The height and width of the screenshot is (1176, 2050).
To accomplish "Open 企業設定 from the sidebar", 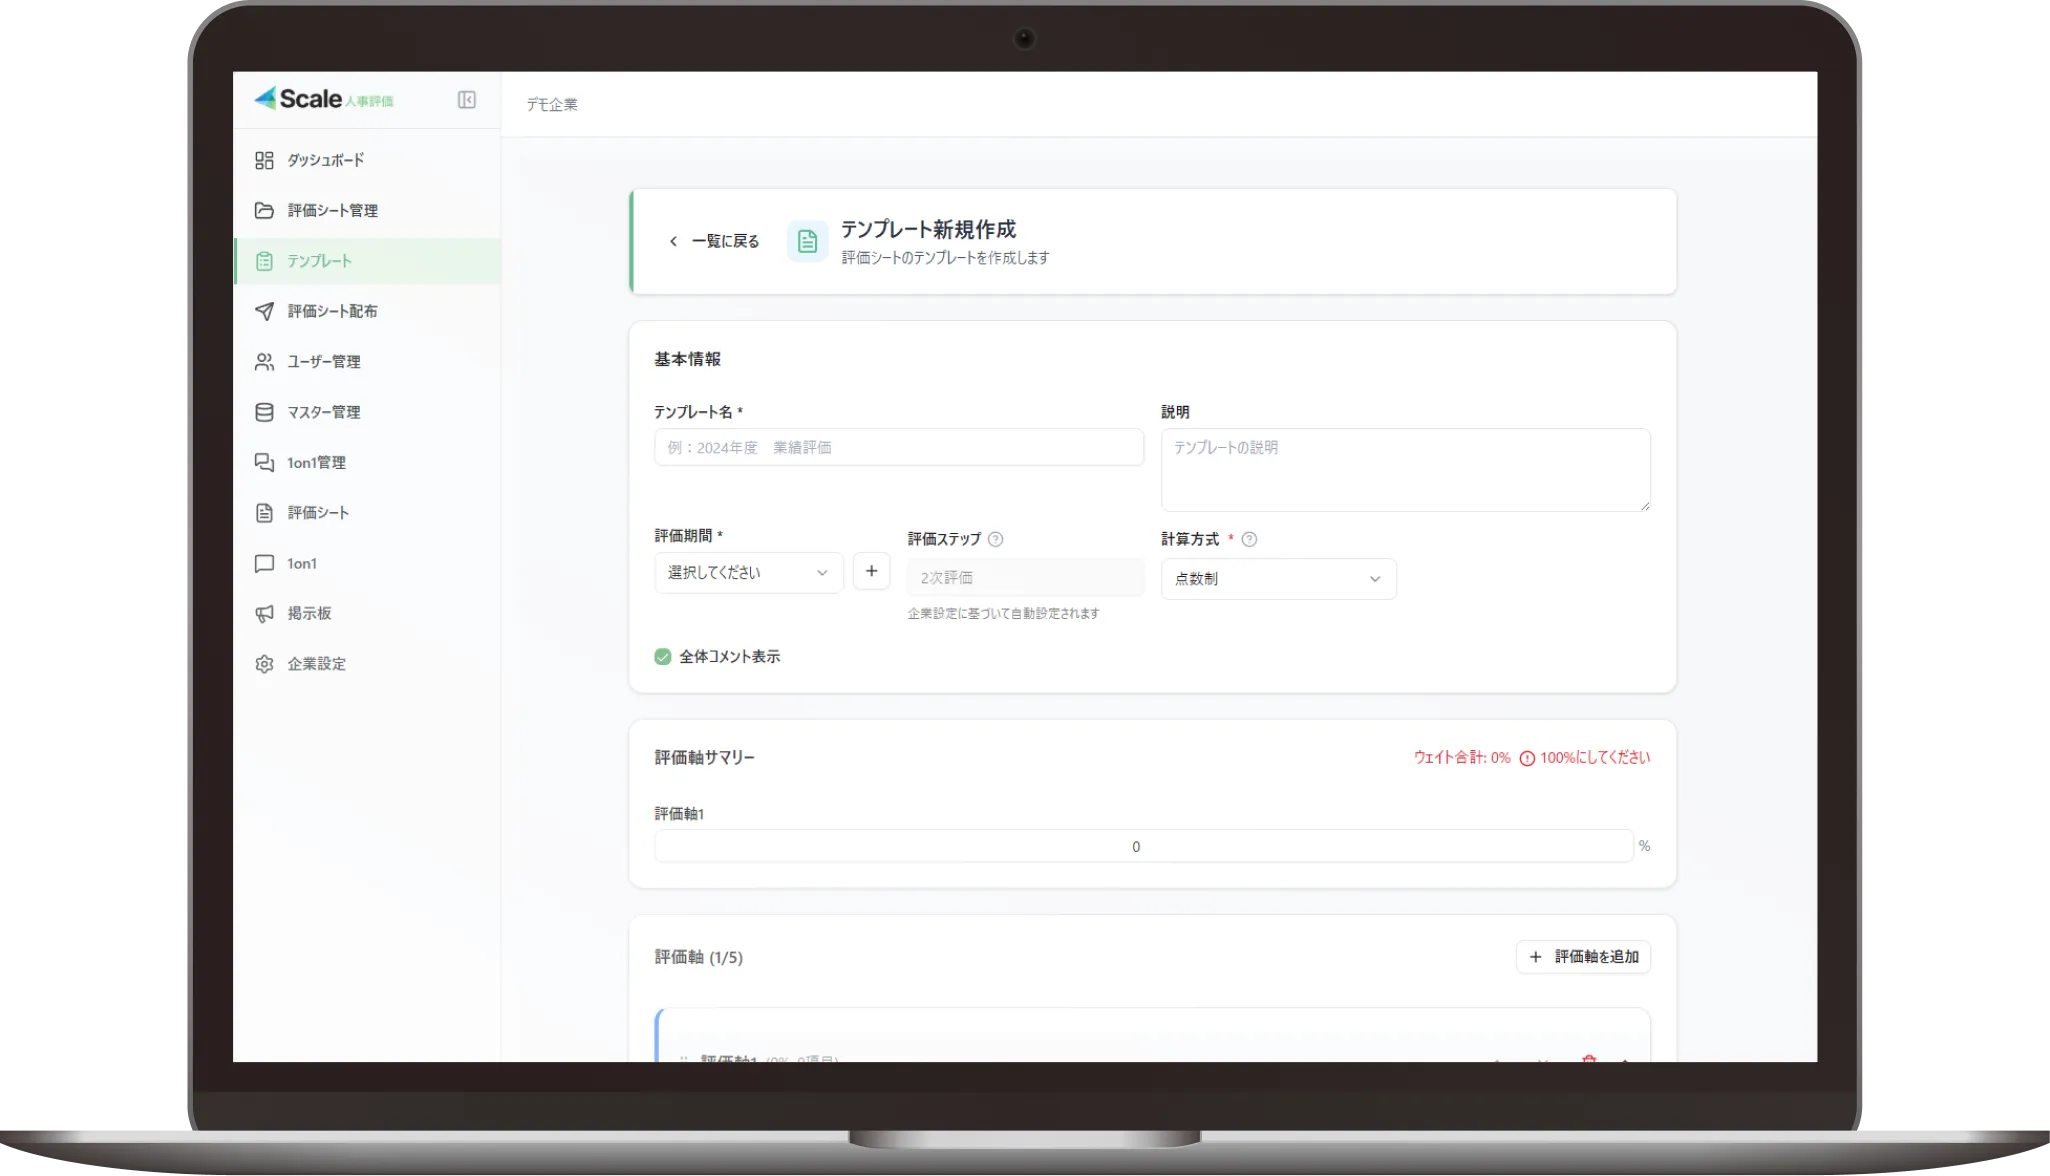I will pyautogui.click(x=315, y=663).
